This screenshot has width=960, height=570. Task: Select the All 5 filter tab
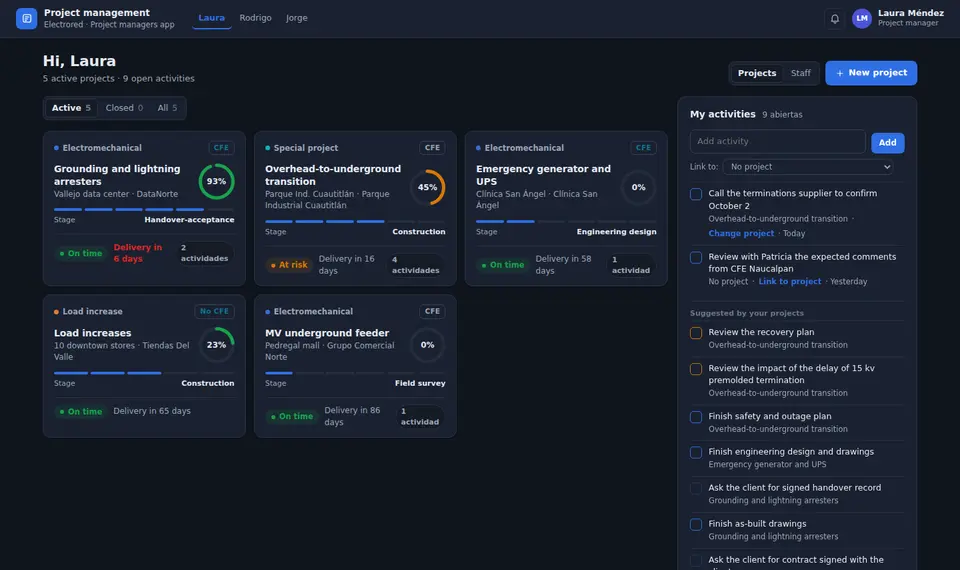point(167,108)
